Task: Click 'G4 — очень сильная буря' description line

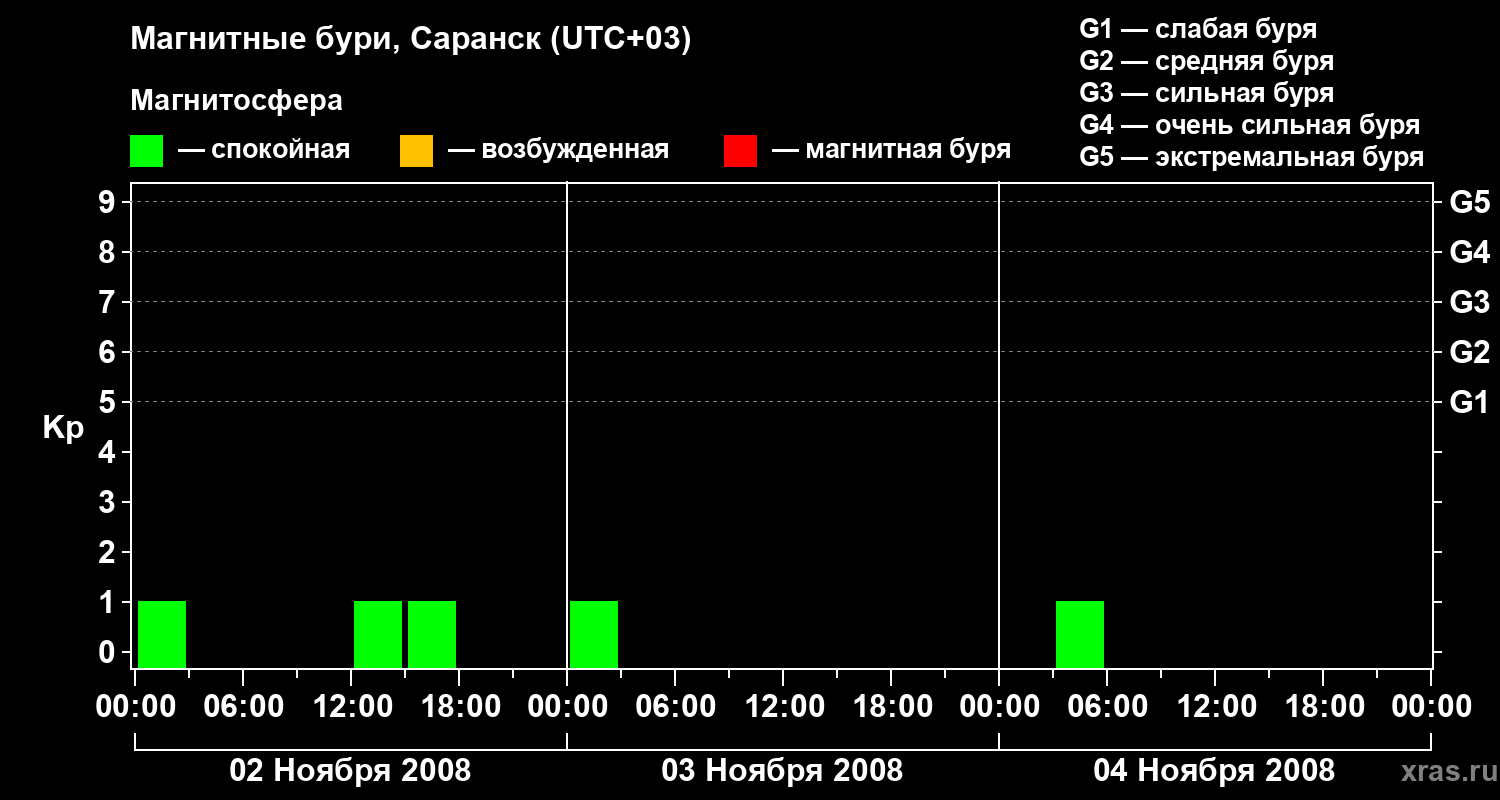Action: point(1250,125)
